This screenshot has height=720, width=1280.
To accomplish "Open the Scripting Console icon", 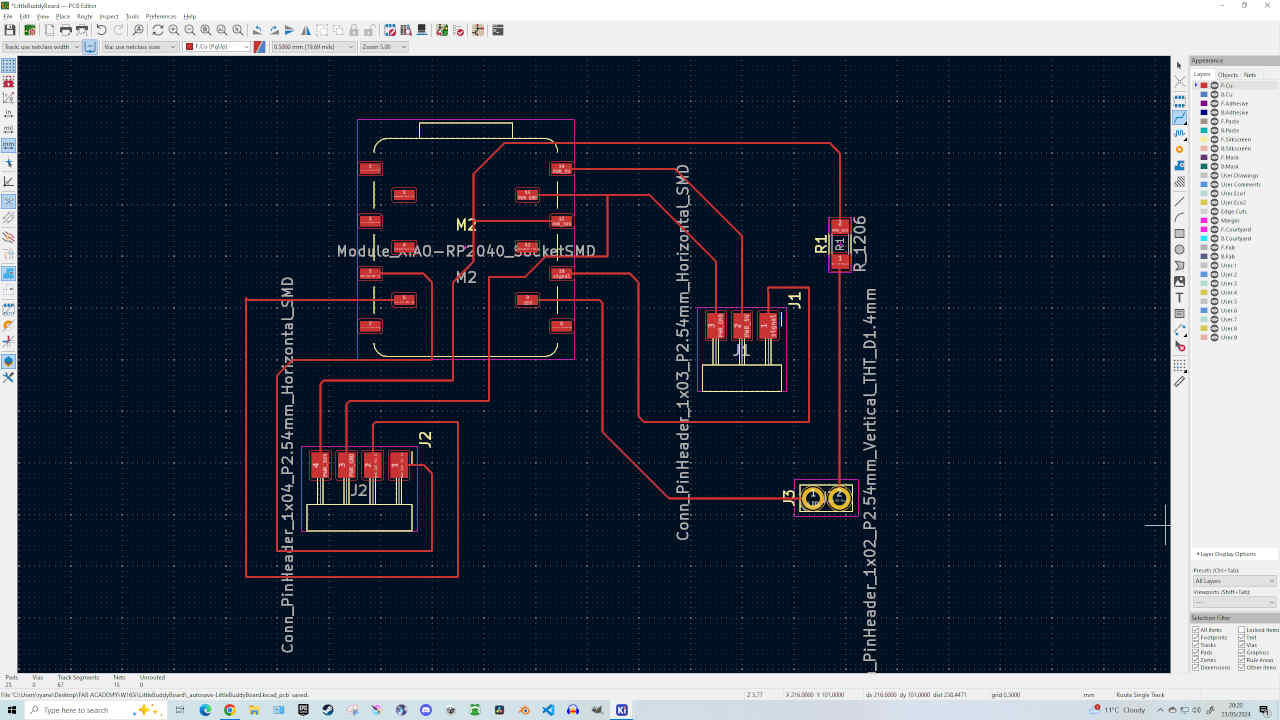I will coord(498,30).
